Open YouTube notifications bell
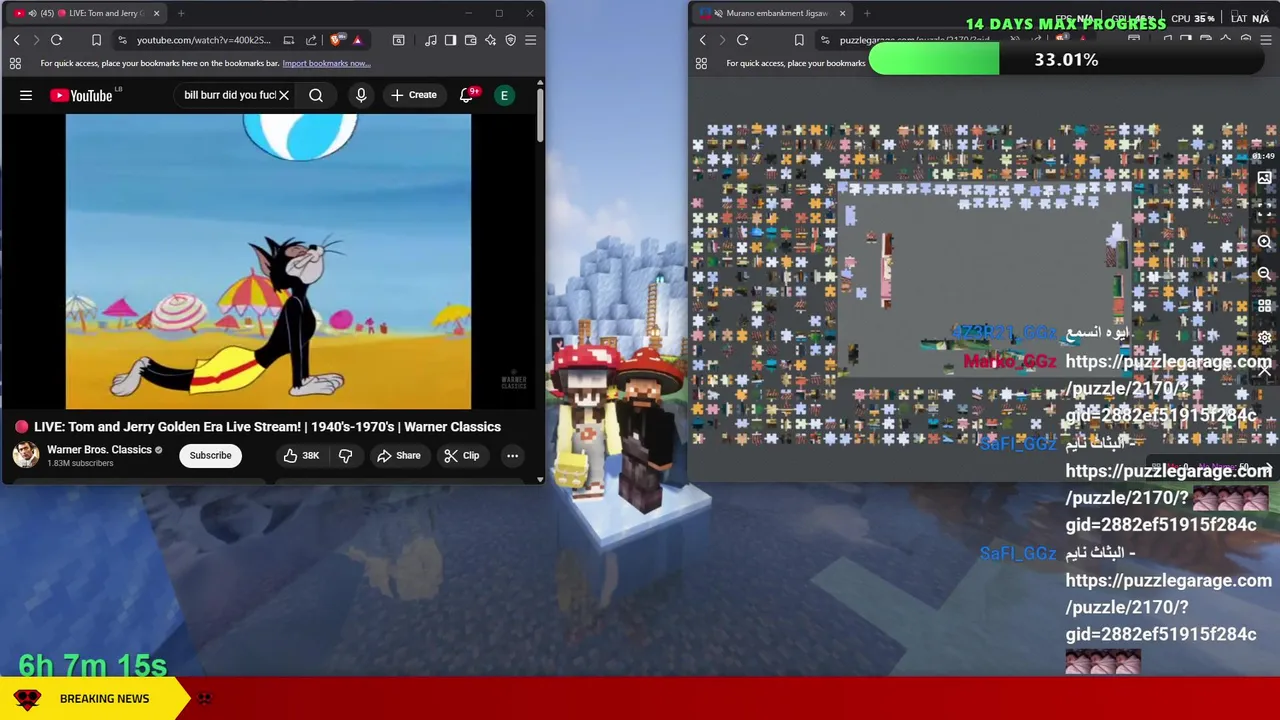Viewport: 1280px width, 720px height. tap(466, 95)
